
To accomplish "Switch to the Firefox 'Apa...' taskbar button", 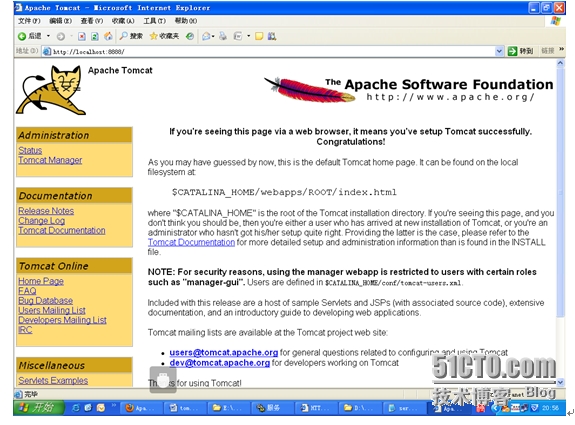I will (141, 408).
